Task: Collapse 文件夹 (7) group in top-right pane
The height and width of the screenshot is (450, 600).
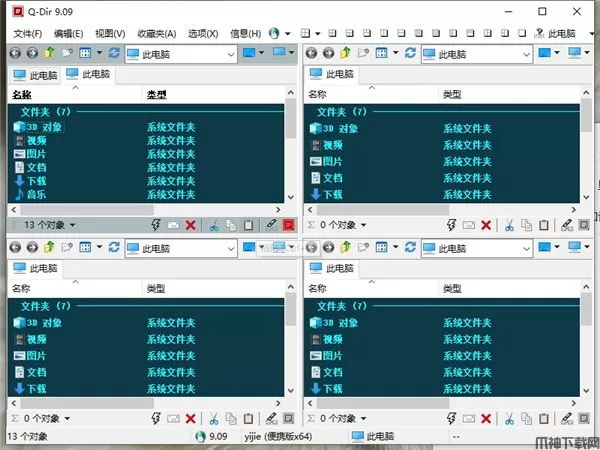Action: [342, 112]
